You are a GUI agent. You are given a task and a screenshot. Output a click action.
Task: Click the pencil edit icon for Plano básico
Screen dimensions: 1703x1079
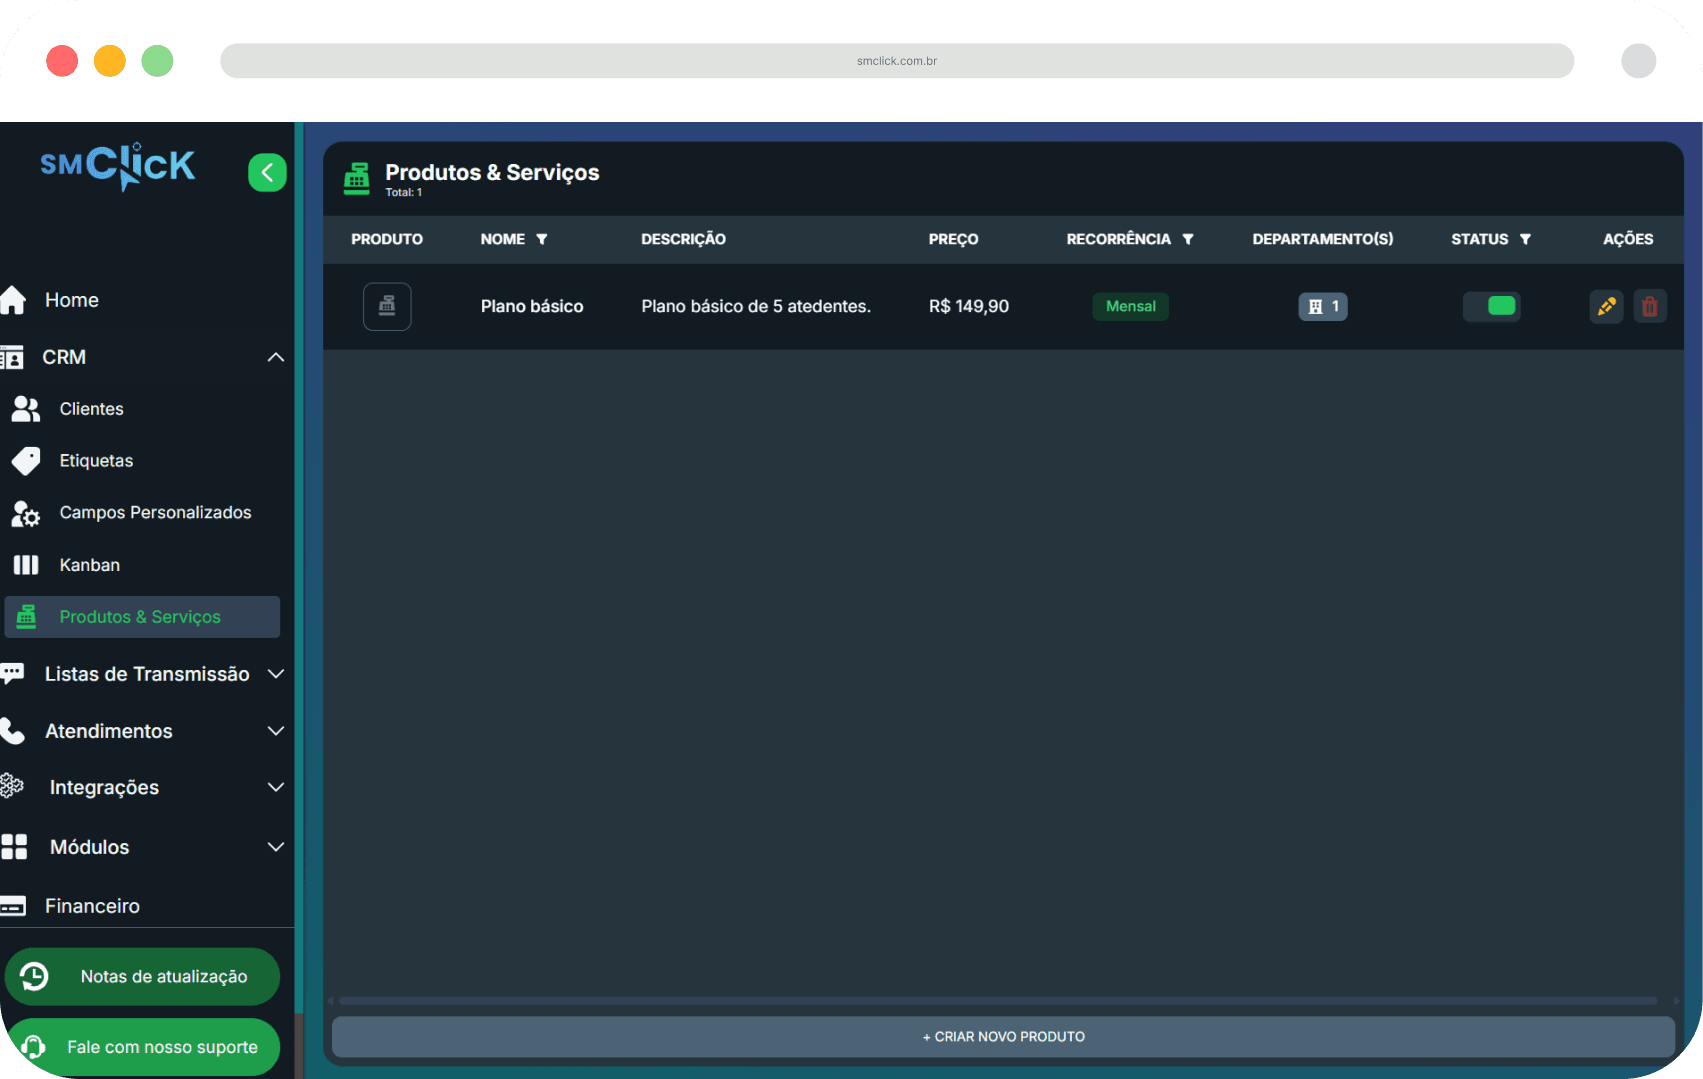pos(1606,306)
